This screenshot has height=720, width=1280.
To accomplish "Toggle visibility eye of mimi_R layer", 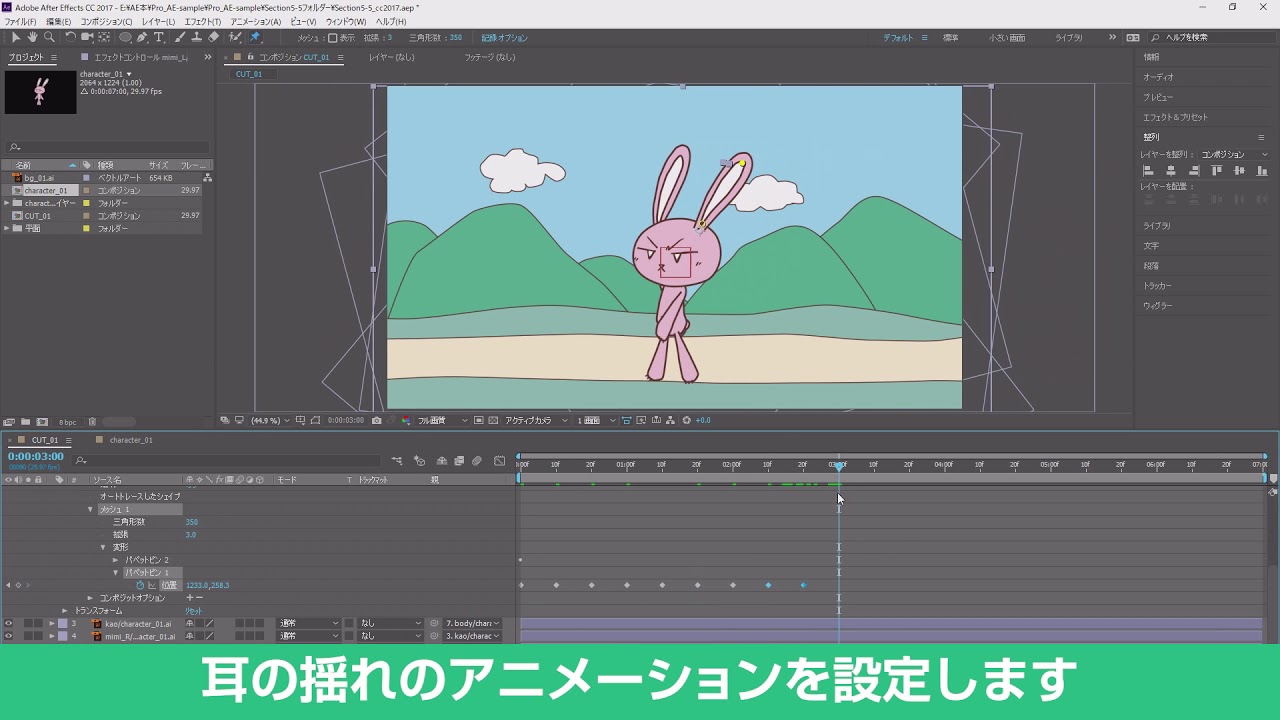I will [x=8, y=636].
